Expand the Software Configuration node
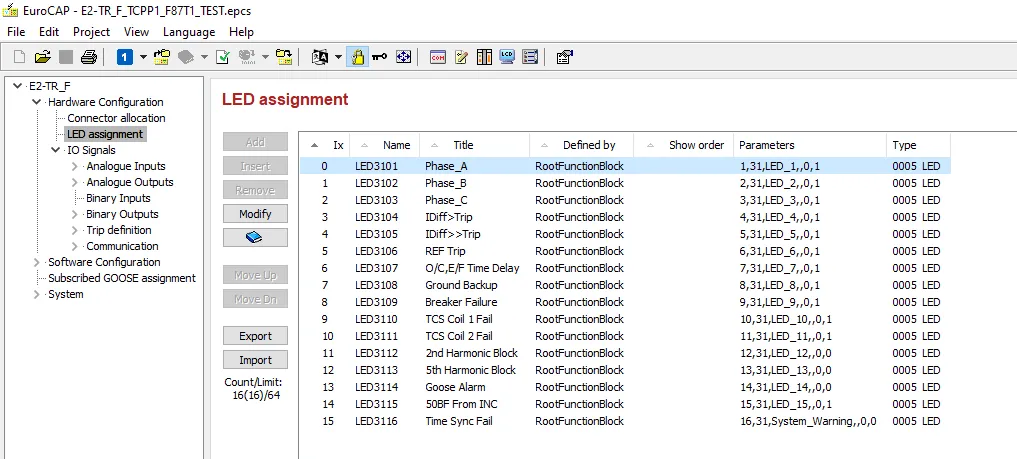This screenshot has width=1017, height=459. click(x=36, y=263)
